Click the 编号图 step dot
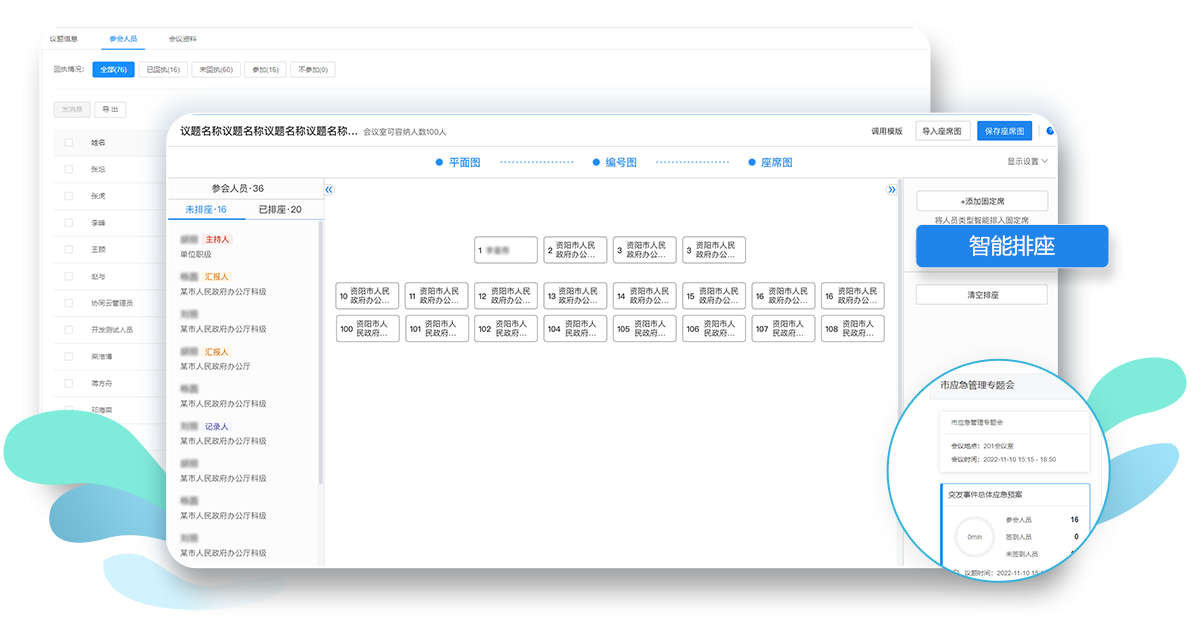 pos(595,162)
